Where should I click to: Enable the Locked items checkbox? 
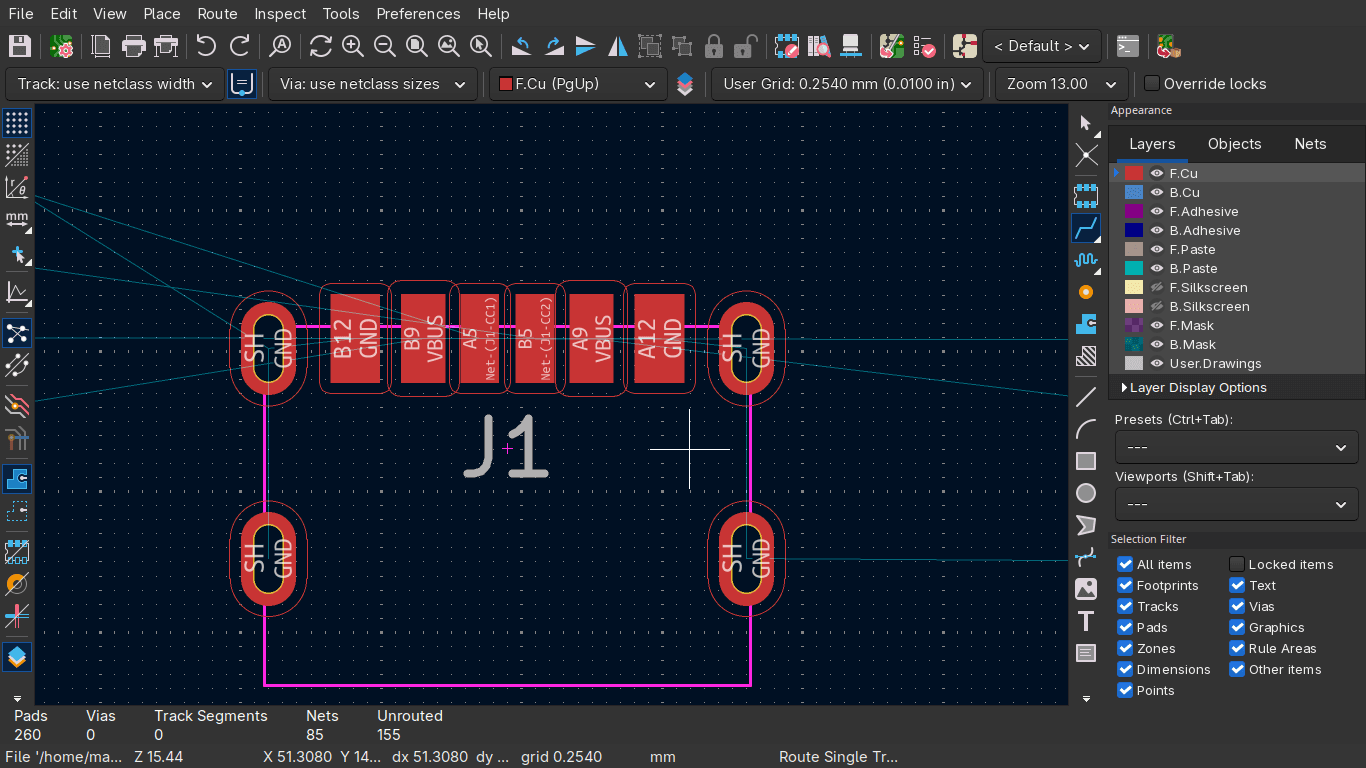pos(1237,564)
